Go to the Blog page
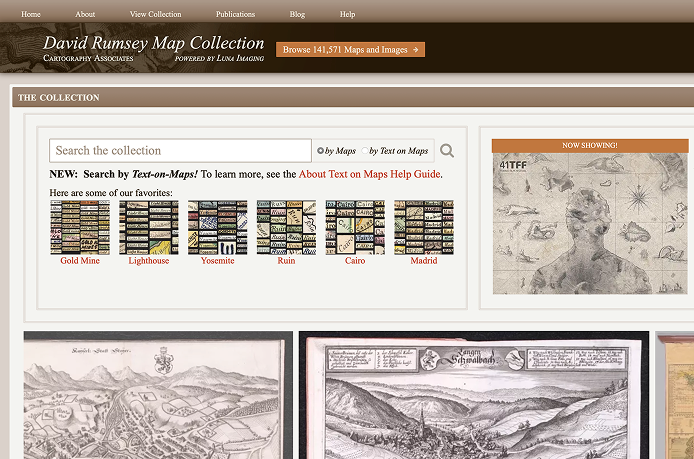Image resolution: width=694 pixels, height=459 pixels. 297,14
